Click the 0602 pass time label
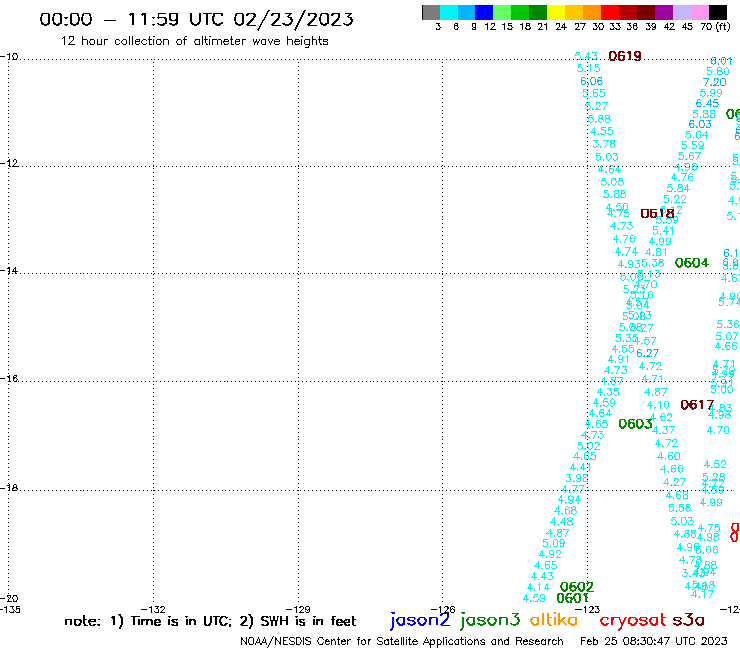Image resolution: width=740 pixels, height=650 pixels. coord(577,587)
